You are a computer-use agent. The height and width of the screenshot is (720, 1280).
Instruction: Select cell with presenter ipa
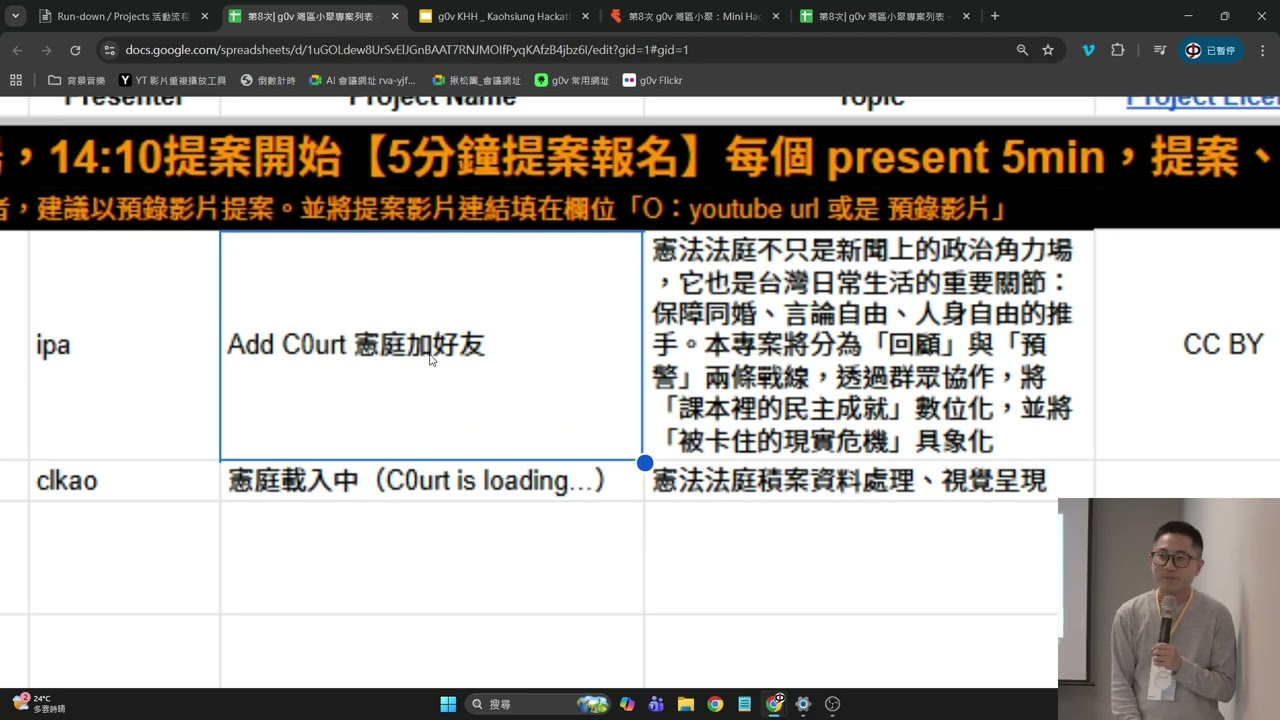pos(124,345)
